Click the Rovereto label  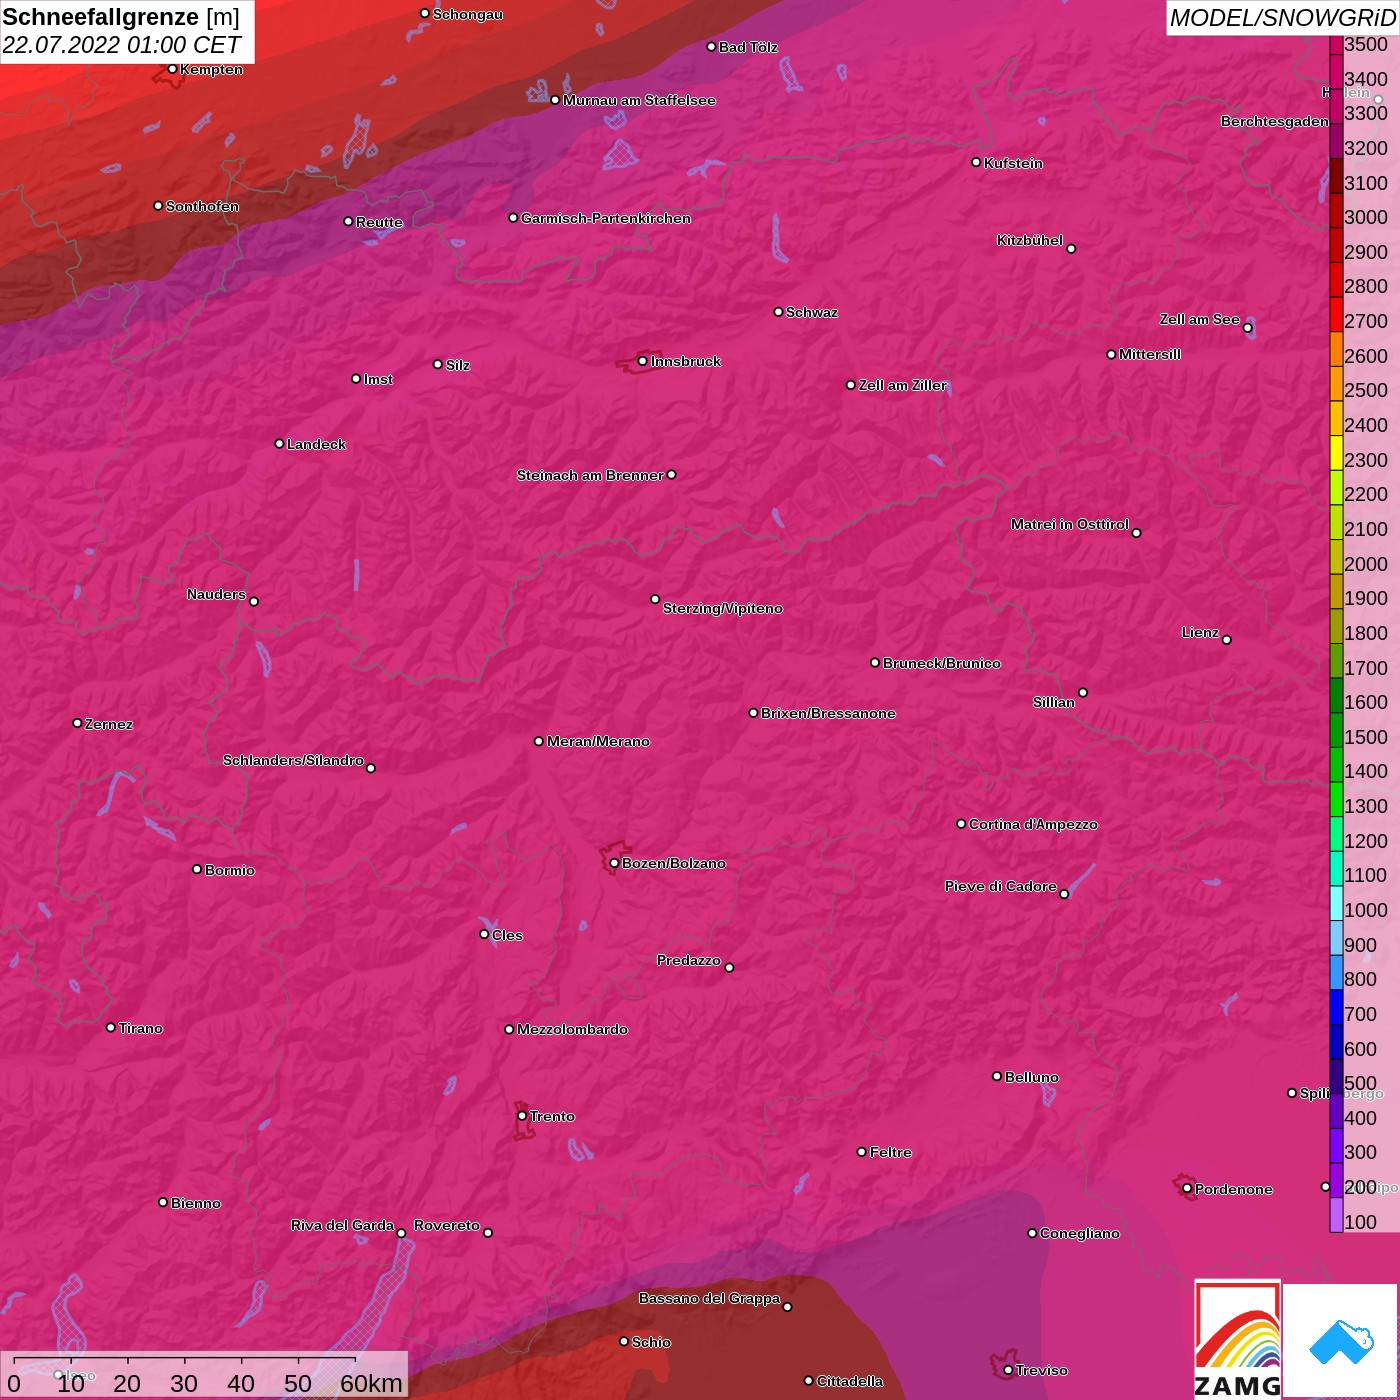pyautogui.click(x=447, y=1225)
